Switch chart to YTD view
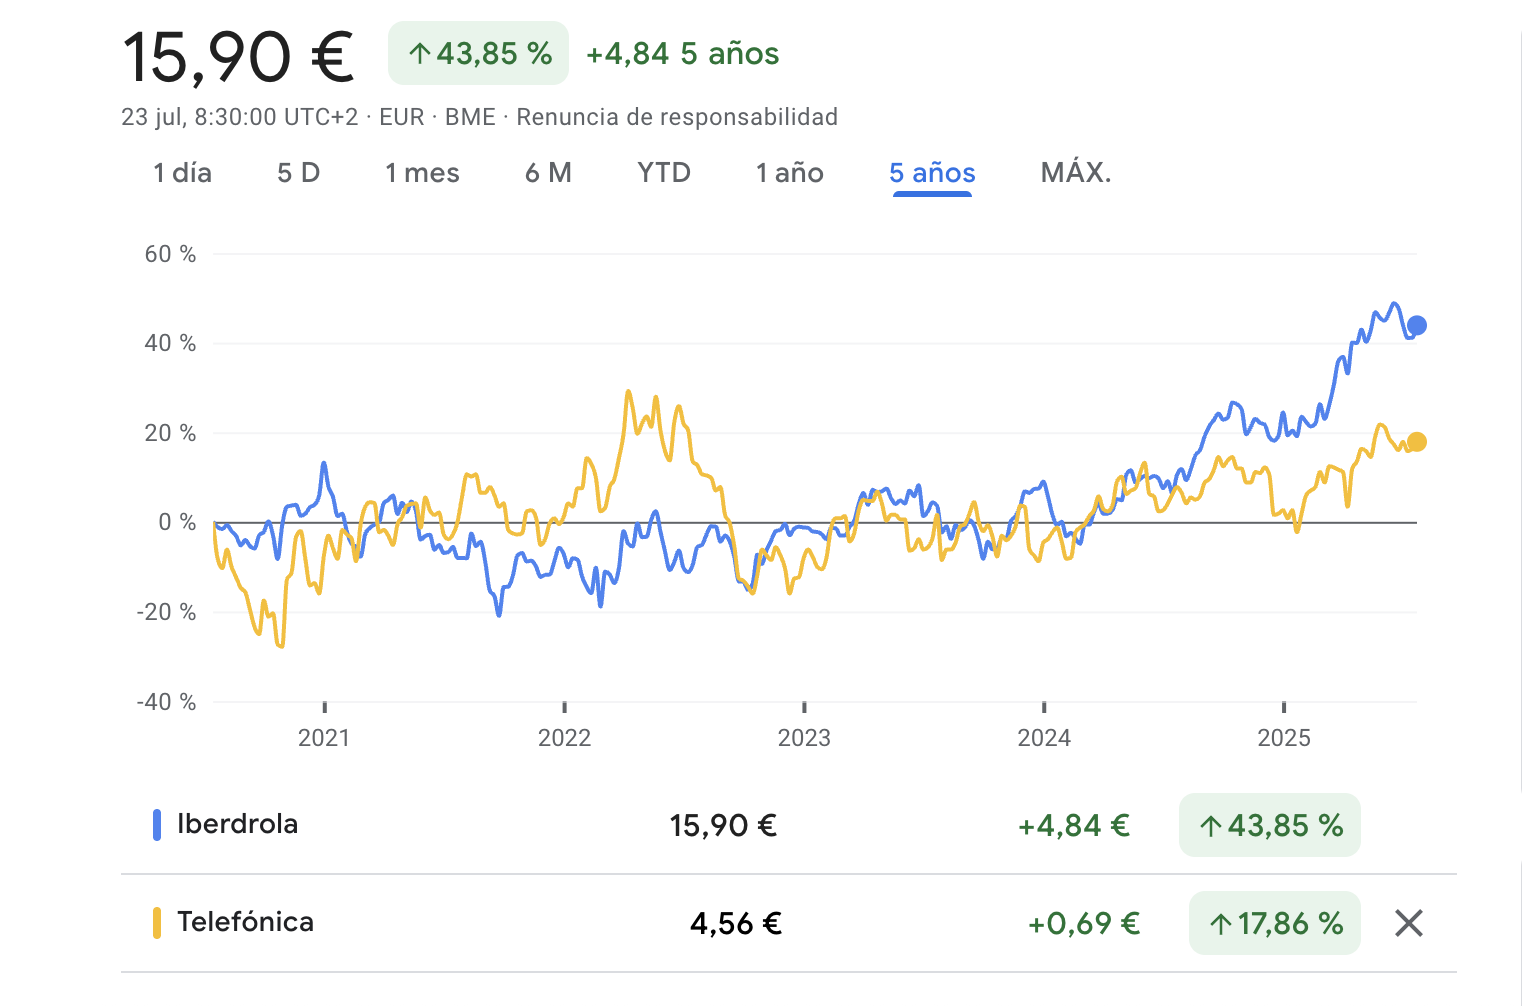Screen dimensions: 1522x1006 (x=664, y=173)
